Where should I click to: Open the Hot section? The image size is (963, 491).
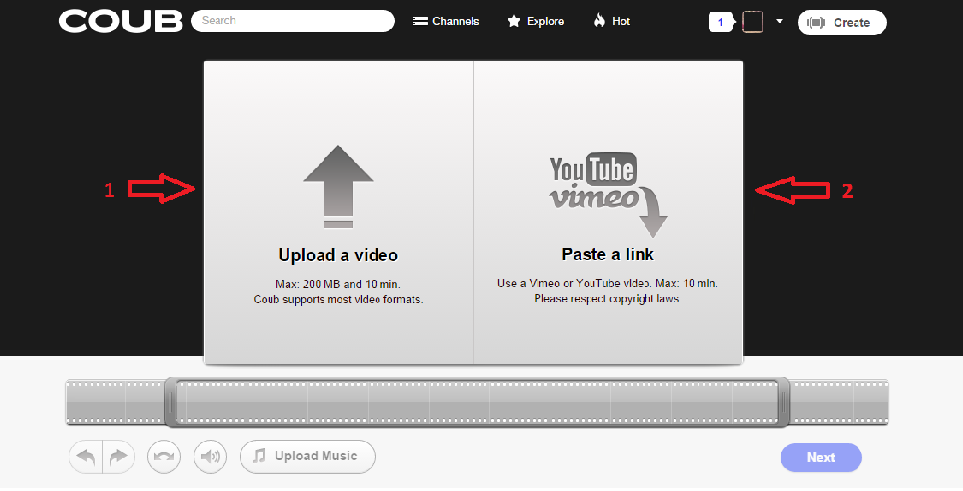pyautogui.click(x=612, y=21)
